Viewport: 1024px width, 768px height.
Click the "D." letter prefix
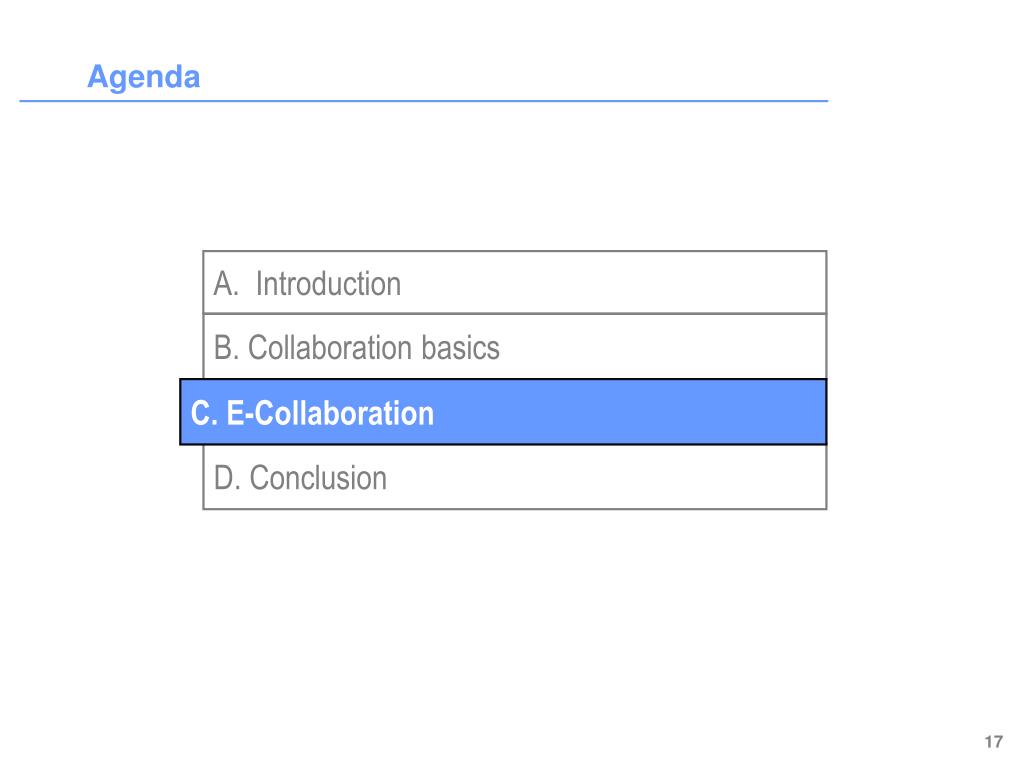pos(227,478)
